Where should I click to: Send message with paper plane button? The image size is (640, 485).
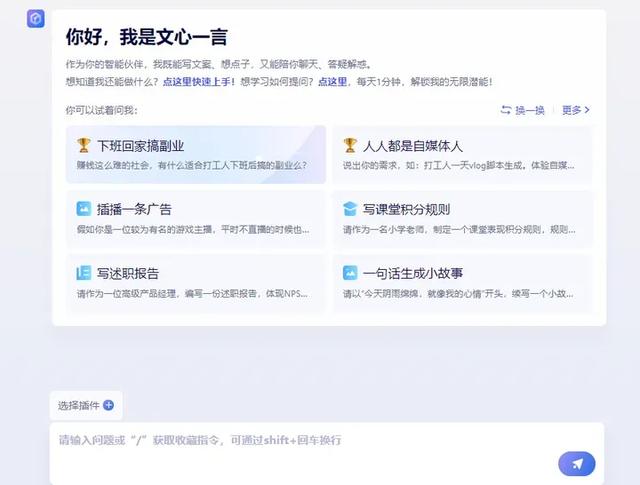pos(577,464)
